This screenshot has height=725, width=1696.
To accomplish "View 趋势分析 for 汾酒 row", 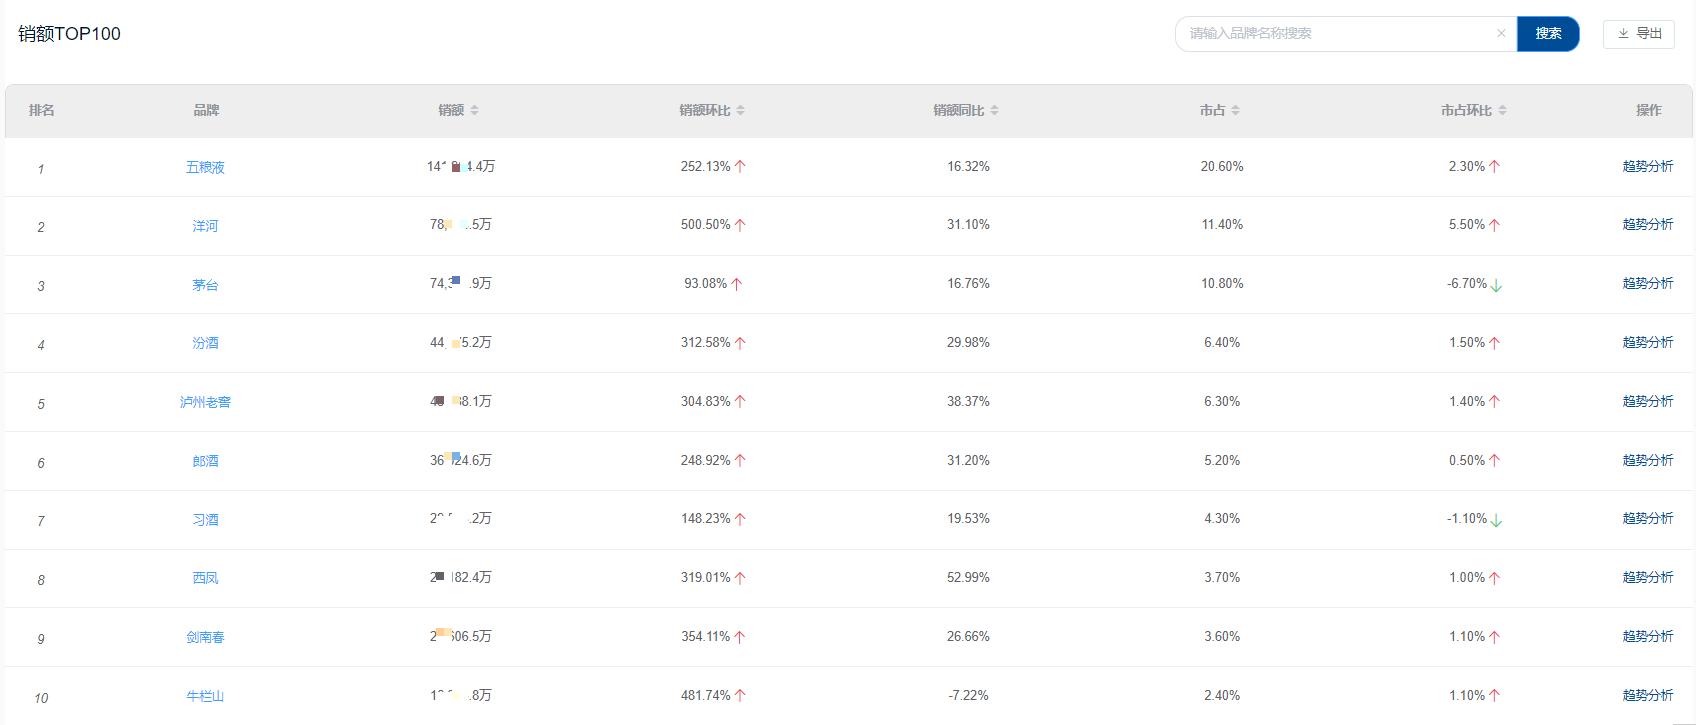I will (x=1647, y=343).
